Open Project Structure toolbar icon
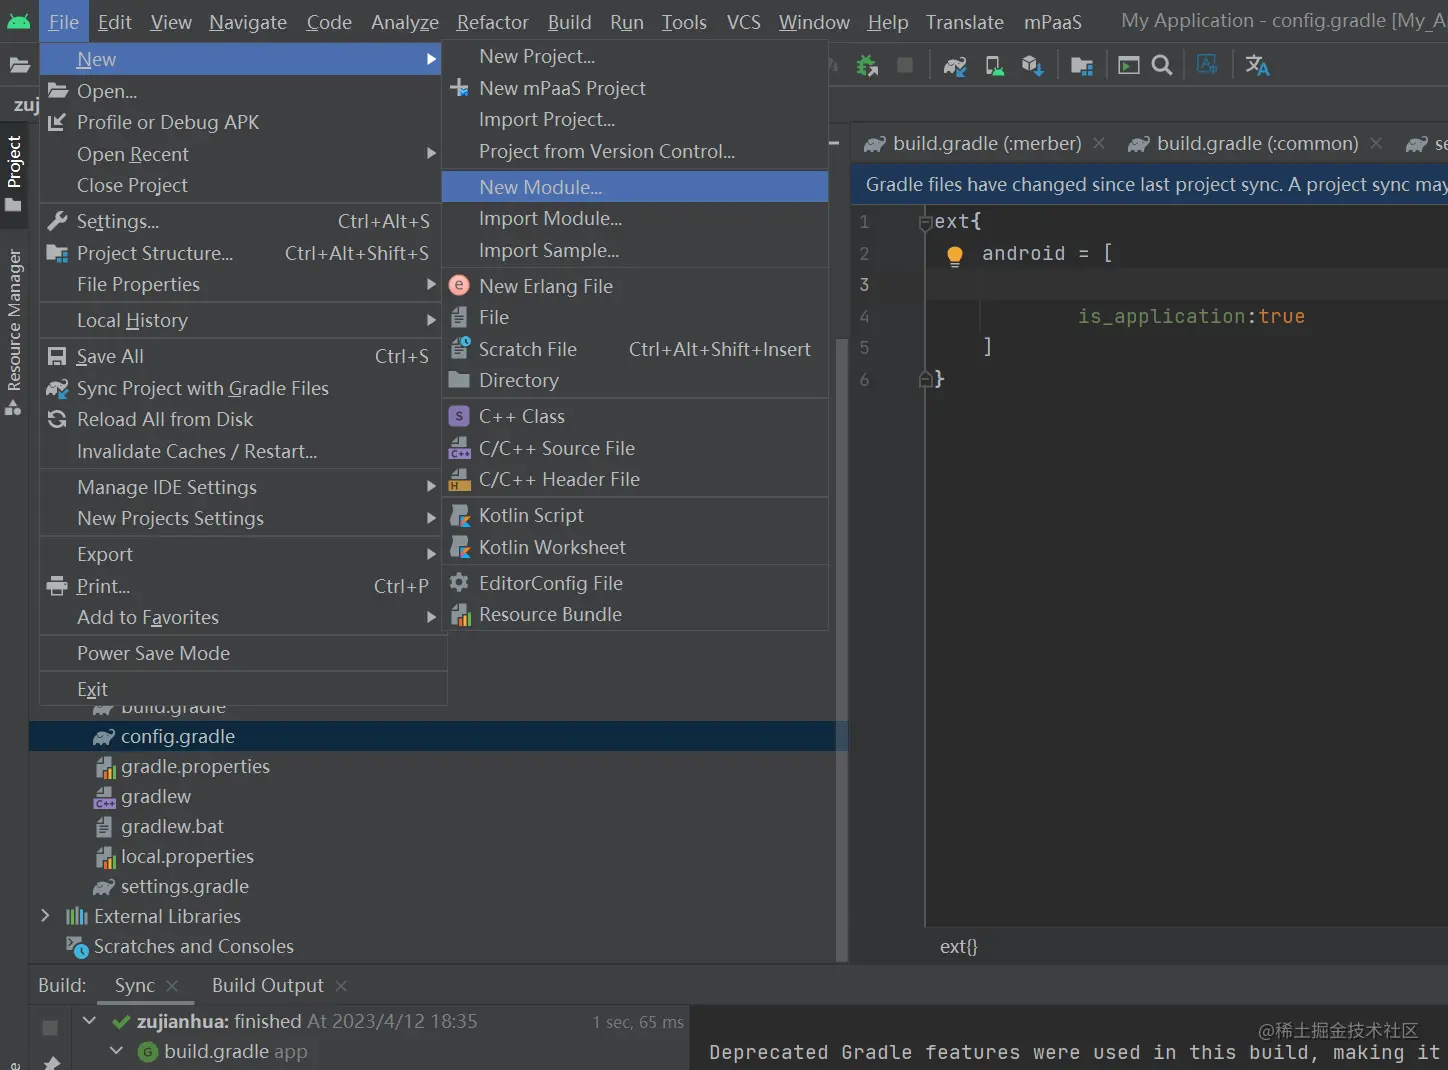This screenshot has width=1448, height=1070. click(1082, 66)
